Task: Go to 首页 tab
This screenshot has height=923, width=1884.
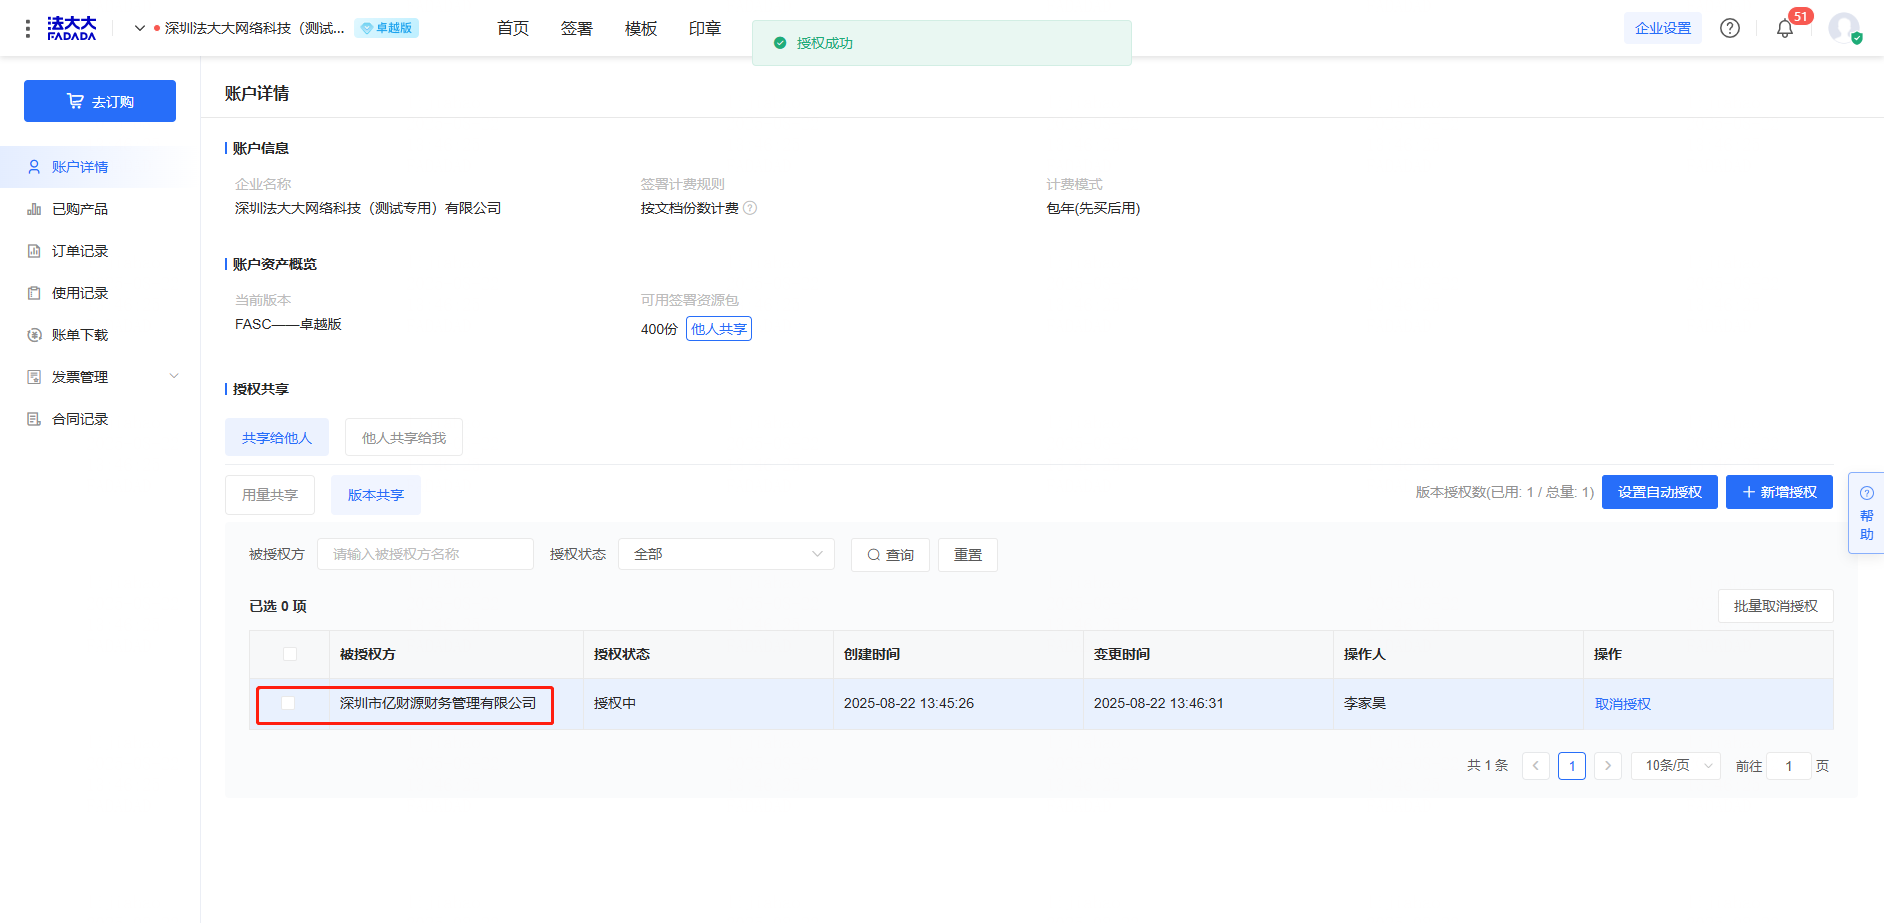Action: click(513, 28)
